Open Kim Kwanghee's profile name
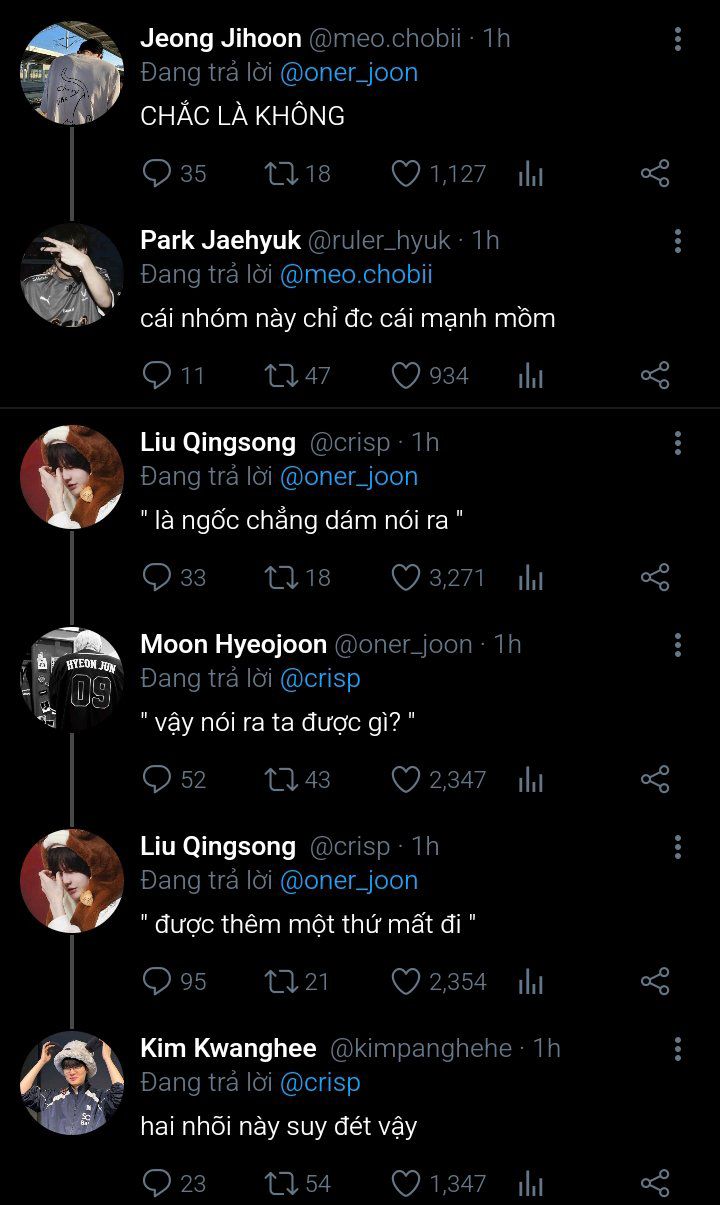The height and width of the screenshot is (1205, 720). pyautogui.click(x=228, y=1049)
